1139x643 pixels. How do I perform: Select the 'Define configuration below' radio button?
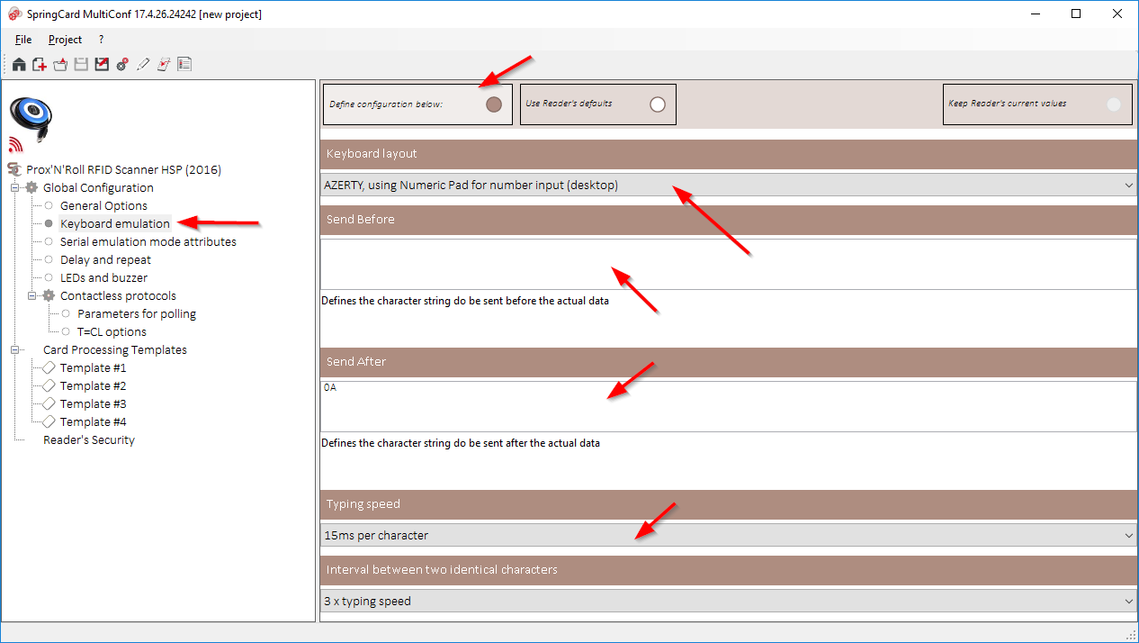tap(494, 105)
